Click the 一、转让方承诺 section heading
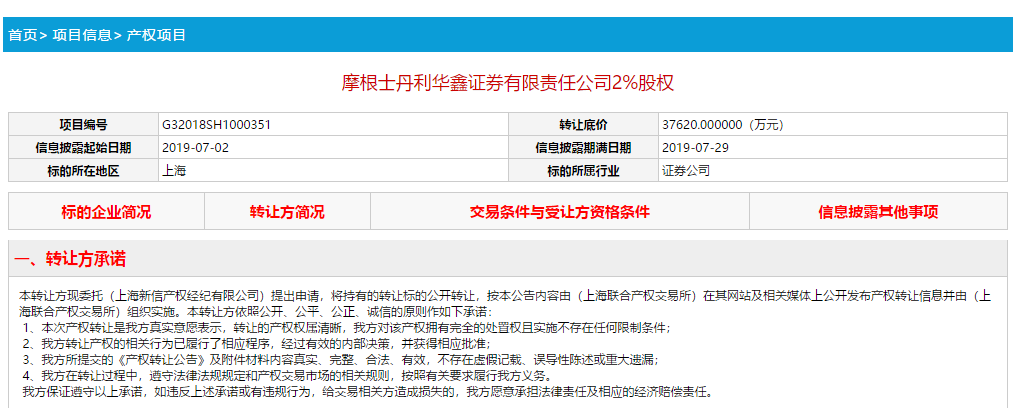1015x408 pixels. [x=70, y=260]
